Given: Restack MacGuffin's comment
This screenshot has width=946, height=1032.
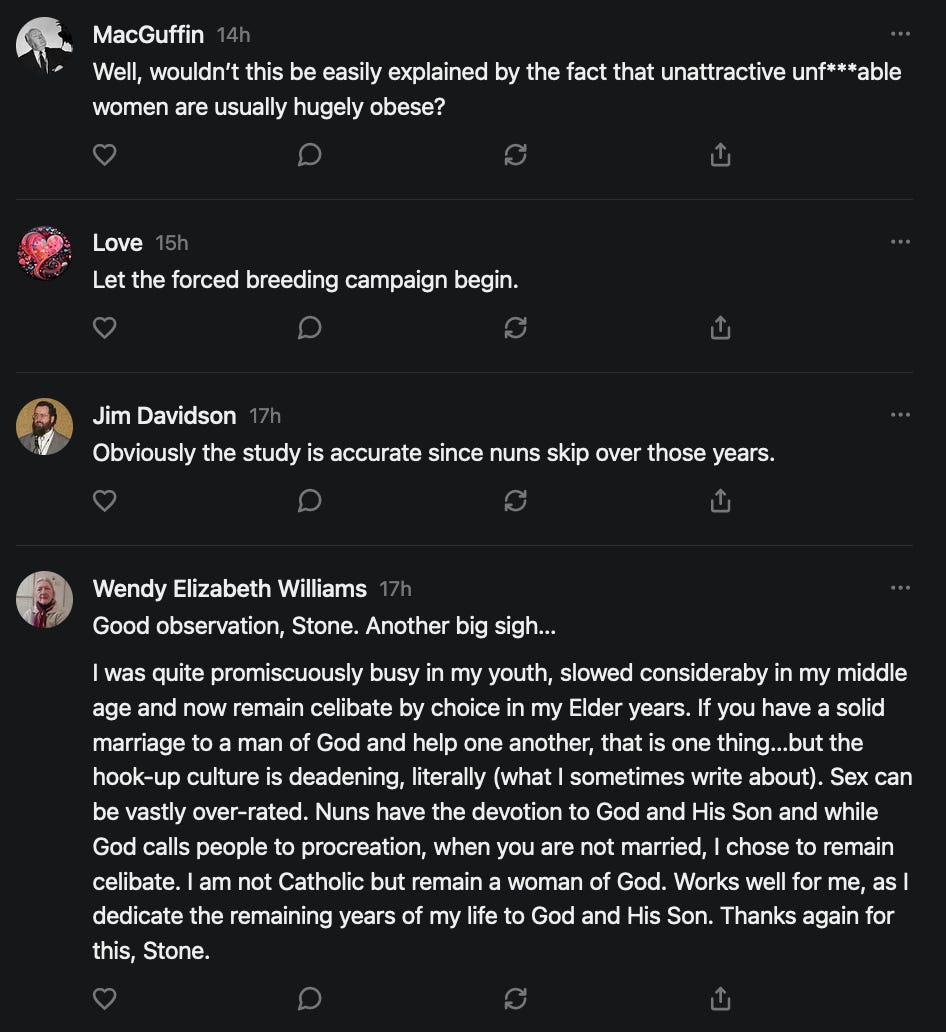Looking at the screenshot, I should (515, 155).
